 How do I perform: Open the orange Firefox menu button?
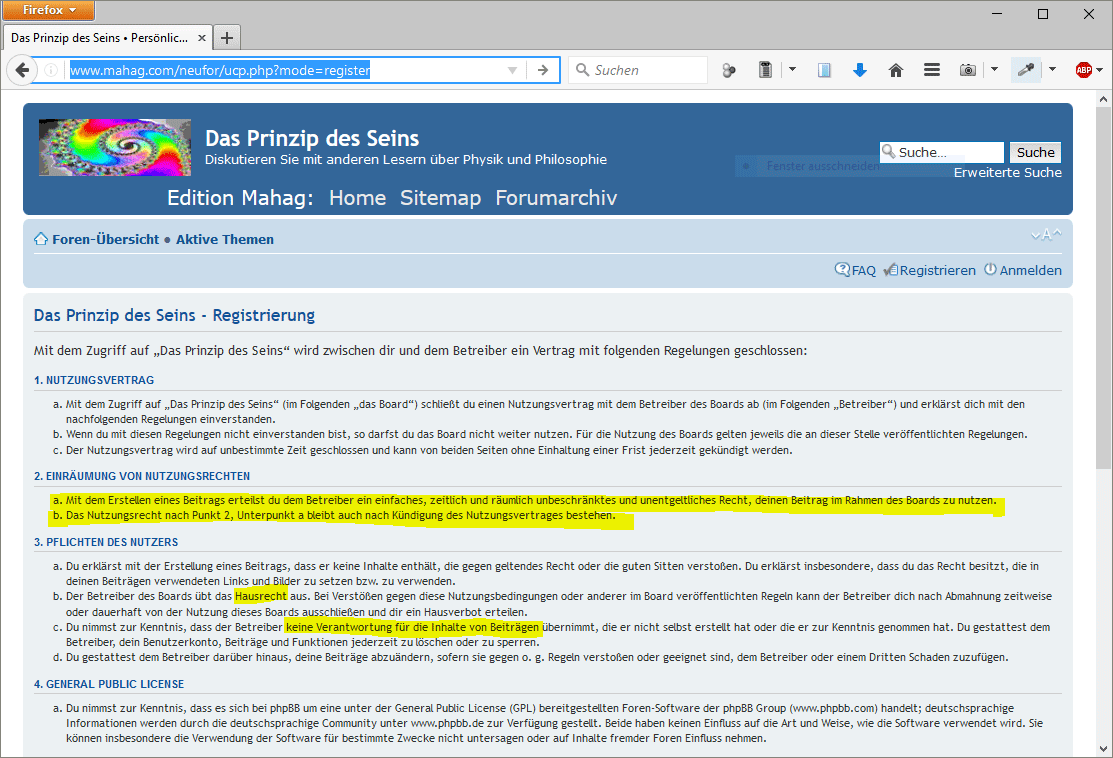pyautogui.click(x=49, y=10)
